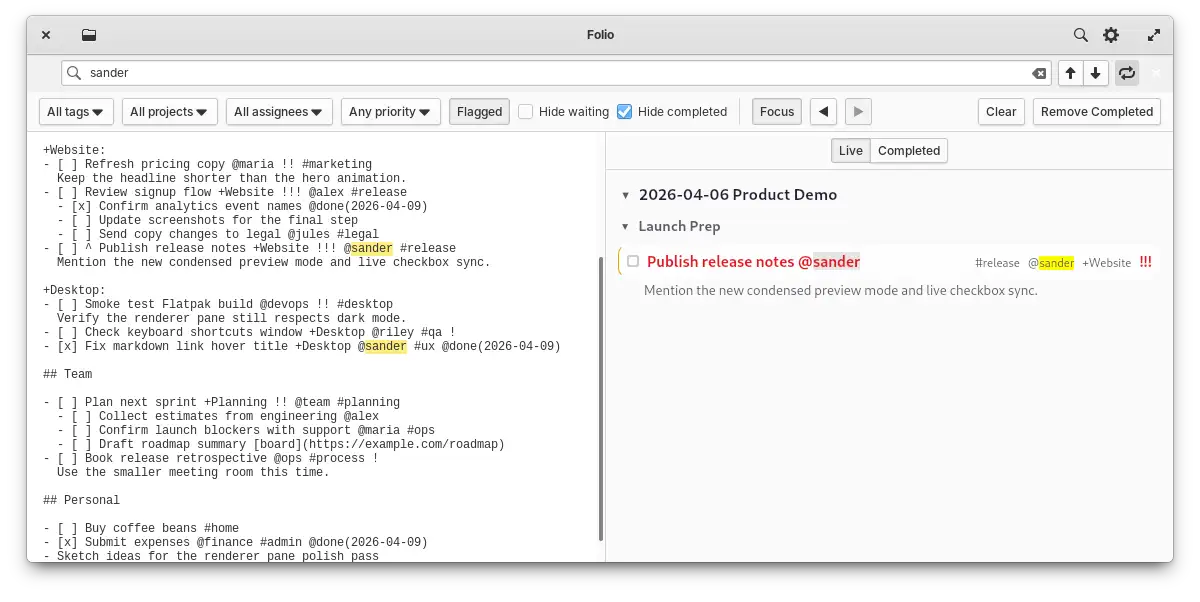Click 'Submit expenses @finance #admin' line

coord(235,542)
